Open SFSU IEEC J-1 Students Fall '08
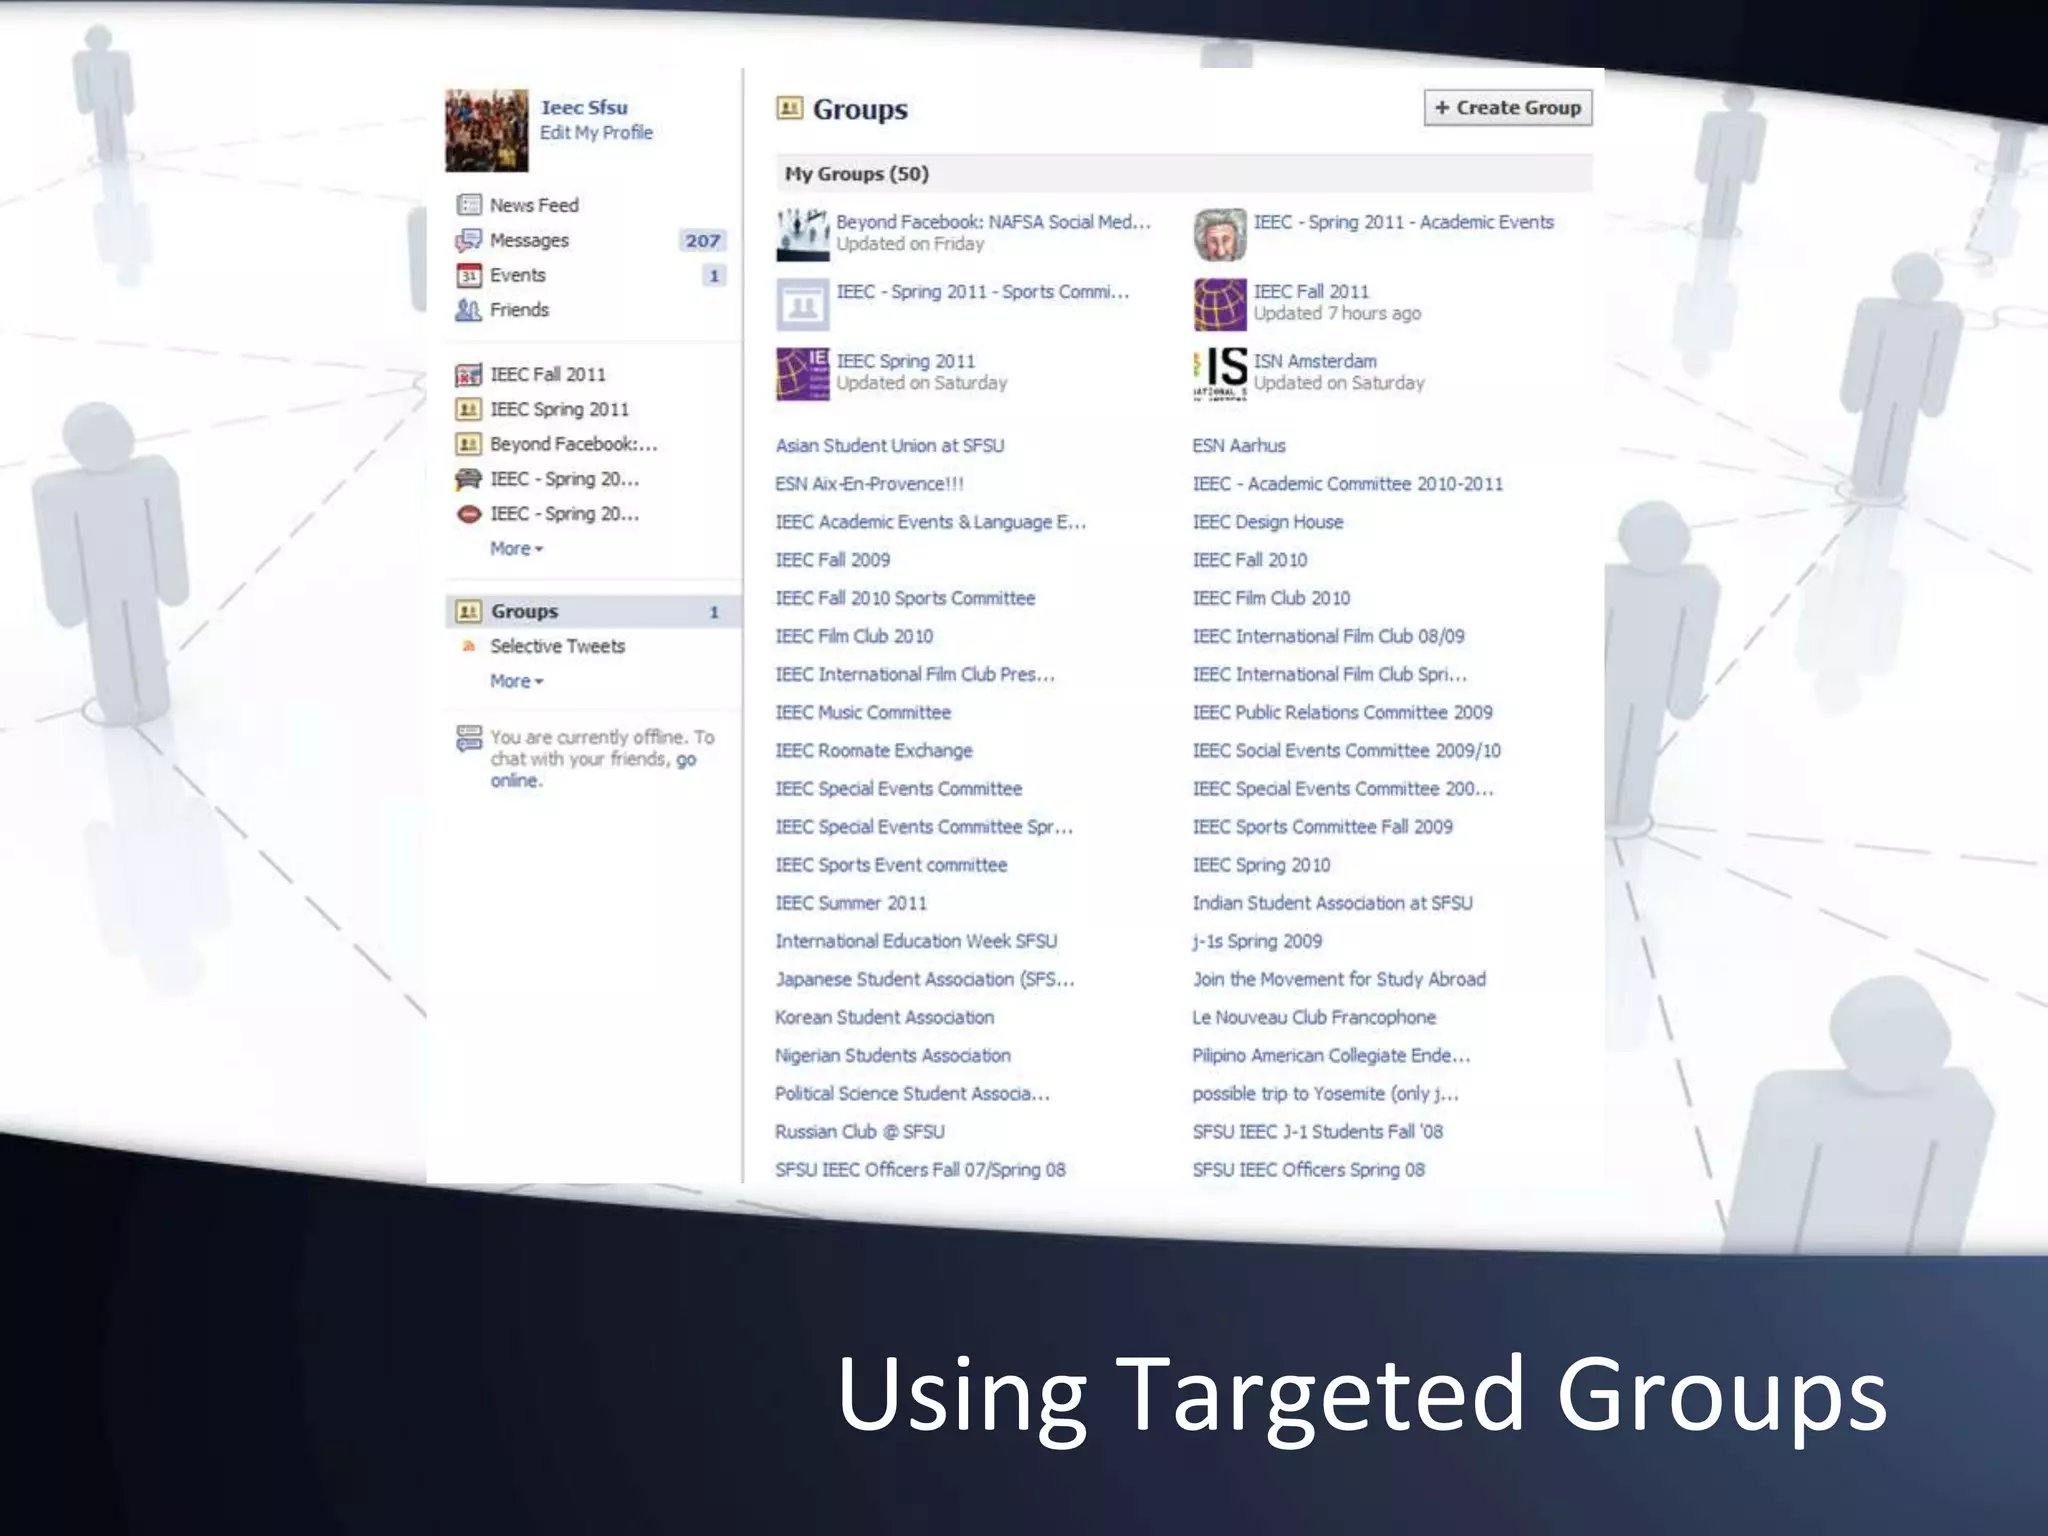Screen dimensions: 2048x1536 click(1317, 1132)
